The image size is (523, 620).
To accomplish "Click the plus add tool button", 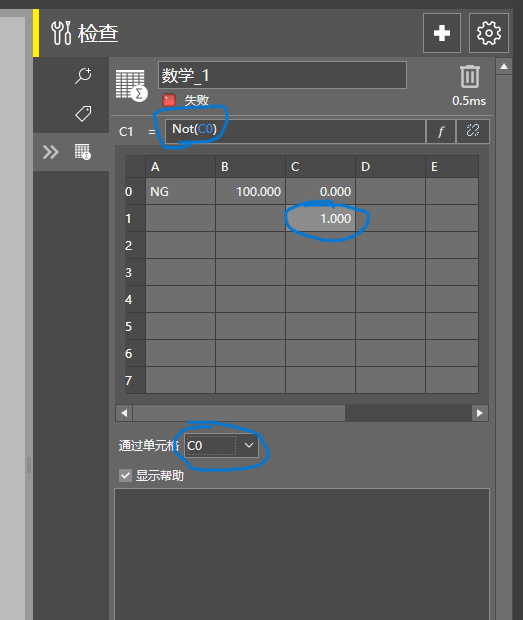I will coord(442,33).
